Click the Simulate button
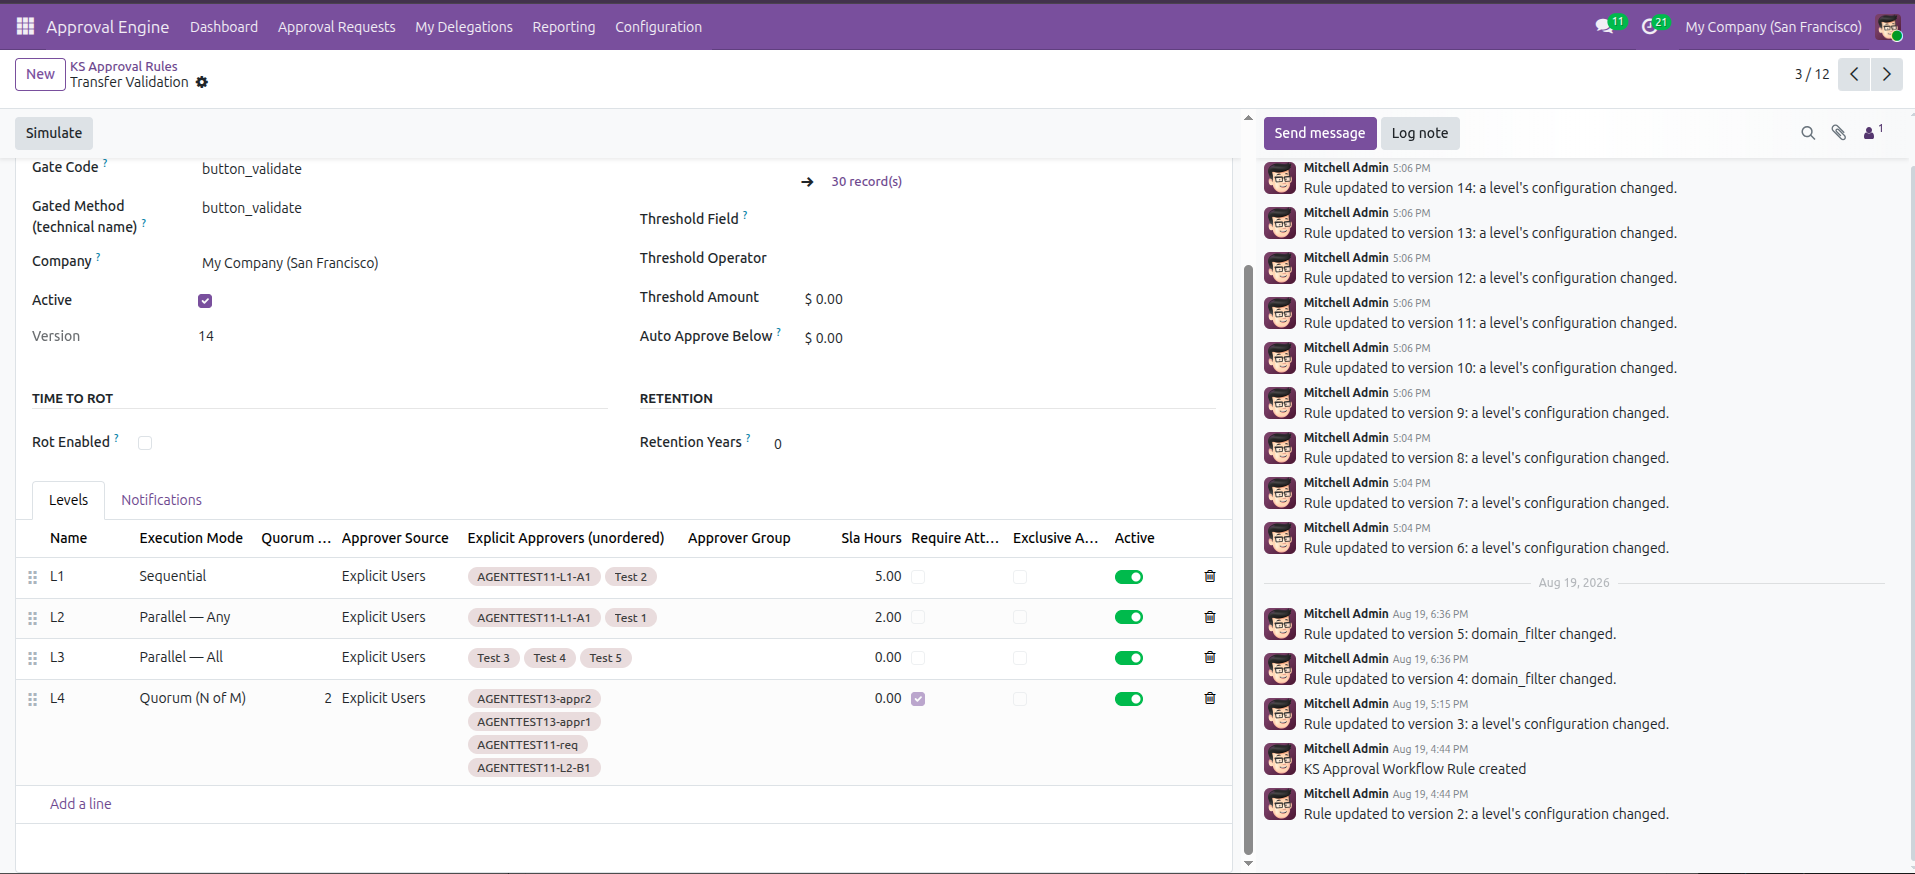 coord(54,133)
